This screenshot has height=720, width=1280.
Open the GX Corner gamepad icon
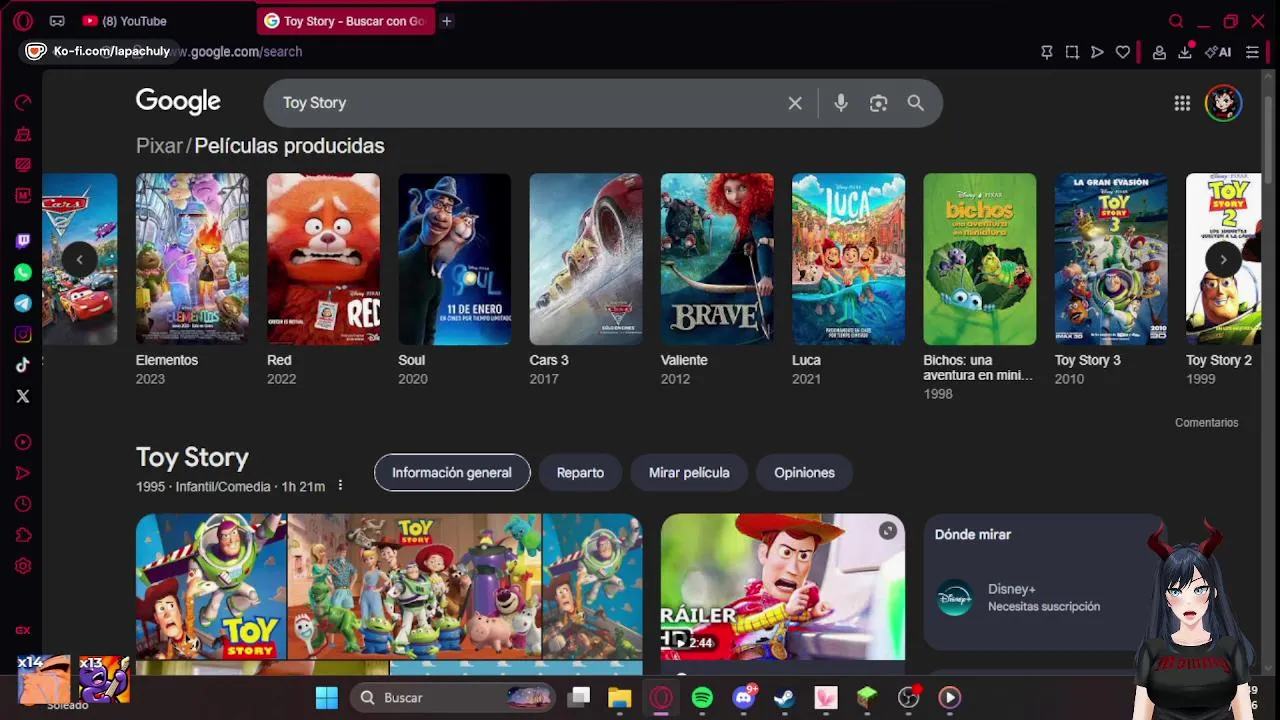(57, 21)
